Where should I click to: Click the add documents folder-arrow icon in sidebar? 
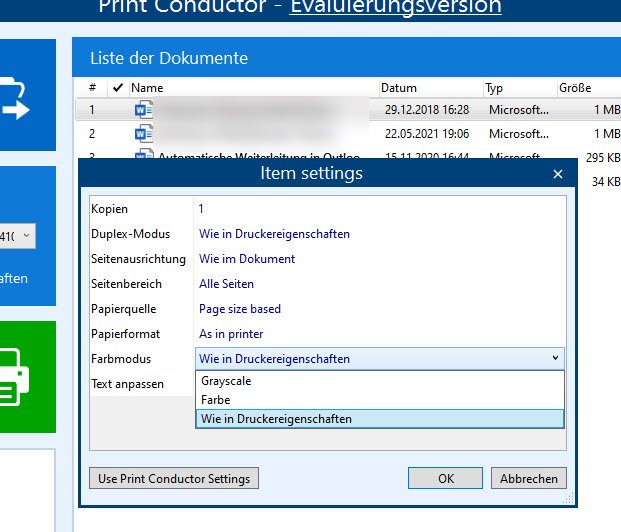pos(14,98)
